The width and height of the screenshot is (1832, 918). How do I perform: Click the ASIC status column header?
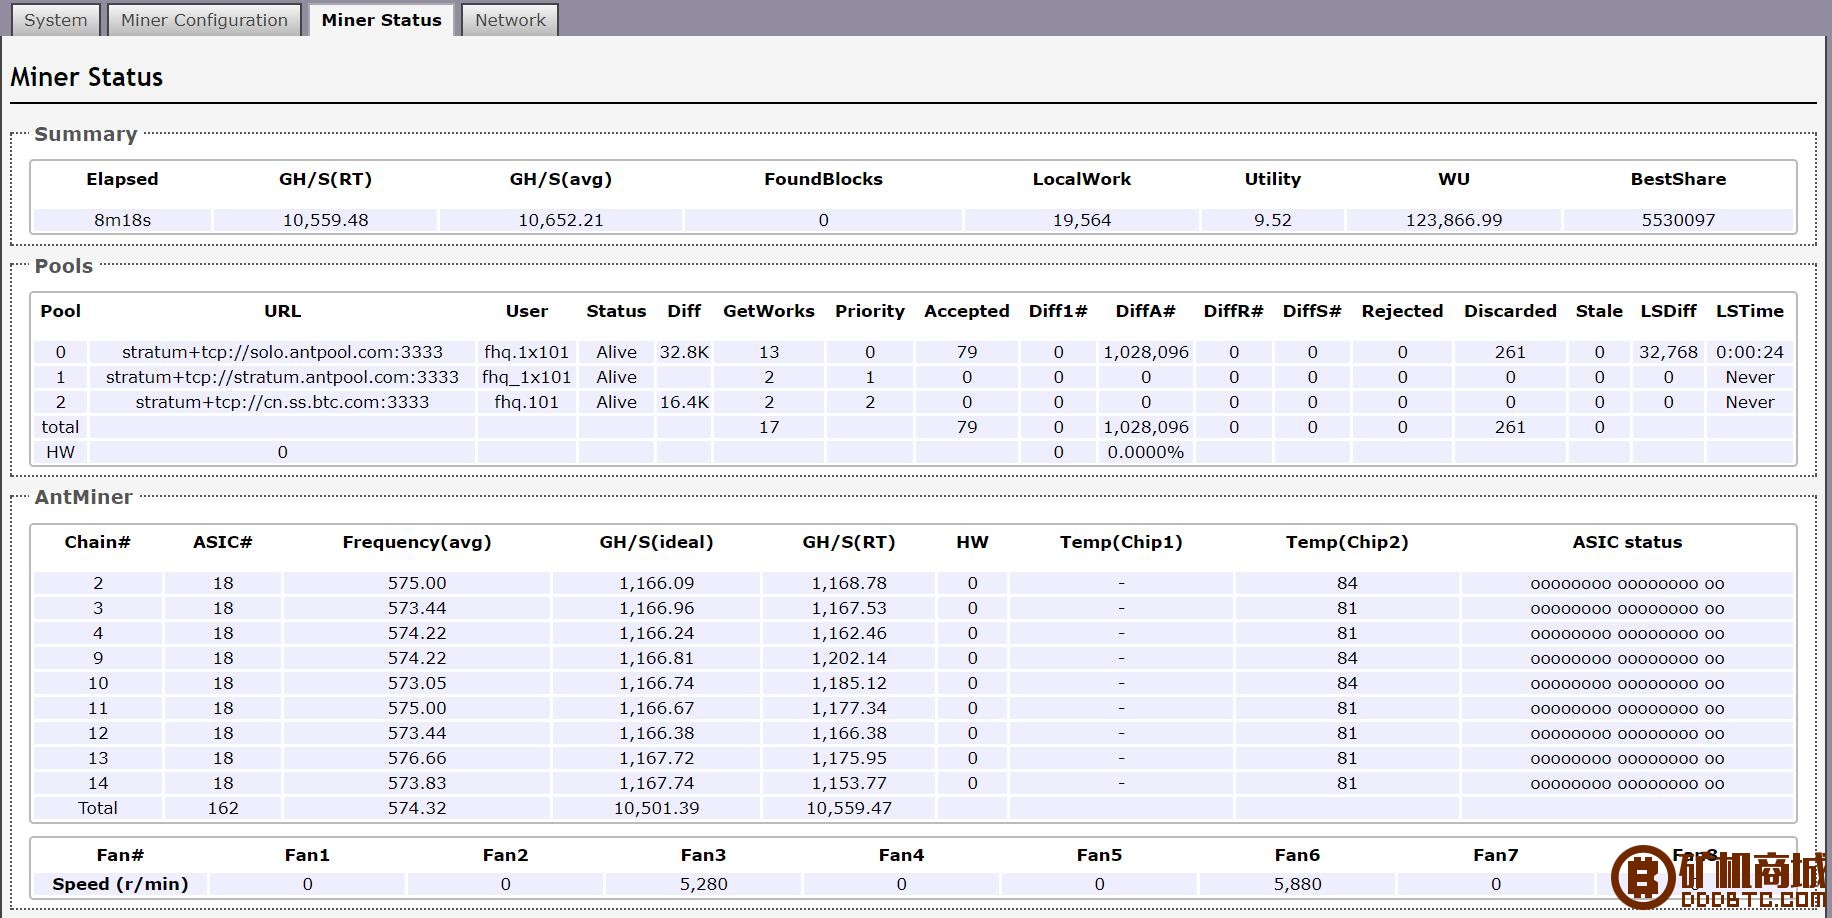click(1627, 542)
